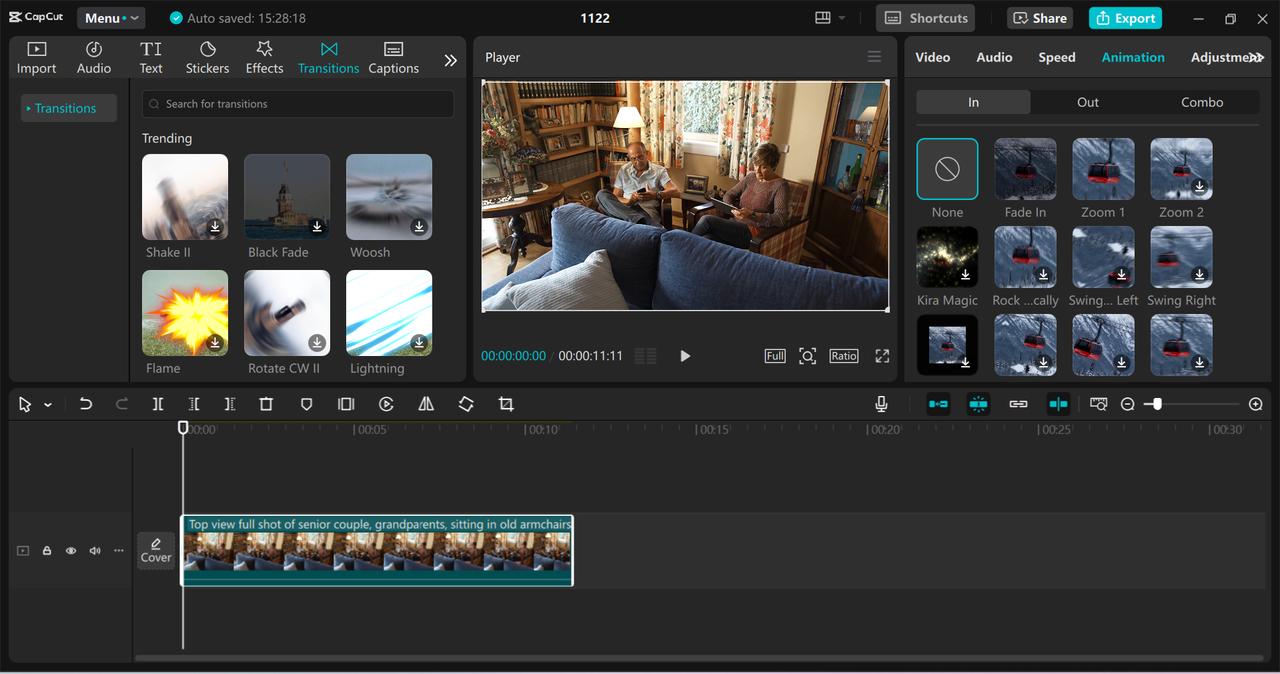
Task: Enter fullscreen preview mode
Action: tap(882, 356)
